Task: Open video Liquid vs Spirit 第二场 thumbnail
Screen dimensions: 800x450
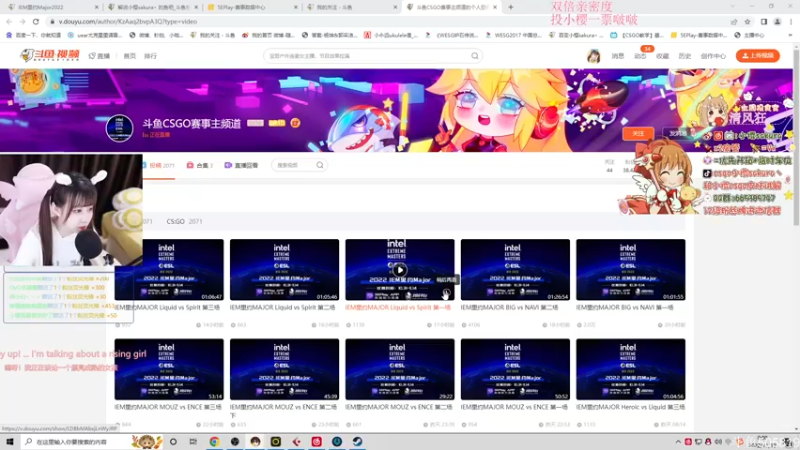Action: pyautogui.click(x=284, y=269)
